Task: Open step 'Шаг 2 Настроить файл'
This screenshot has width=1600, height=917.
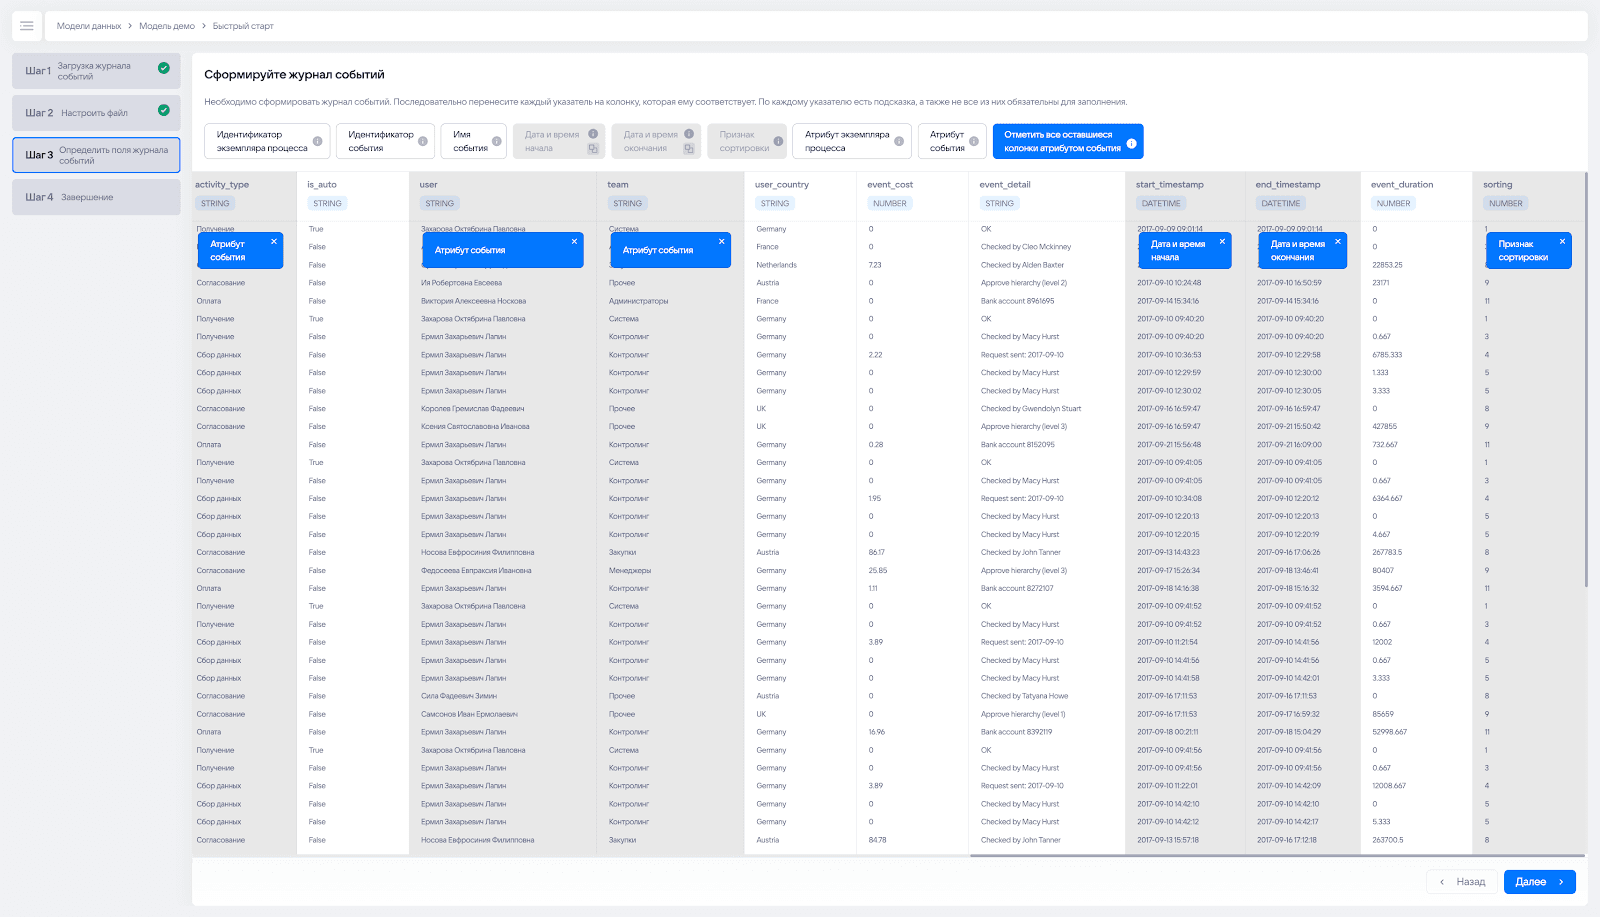Action: click(x=96, y=113)
